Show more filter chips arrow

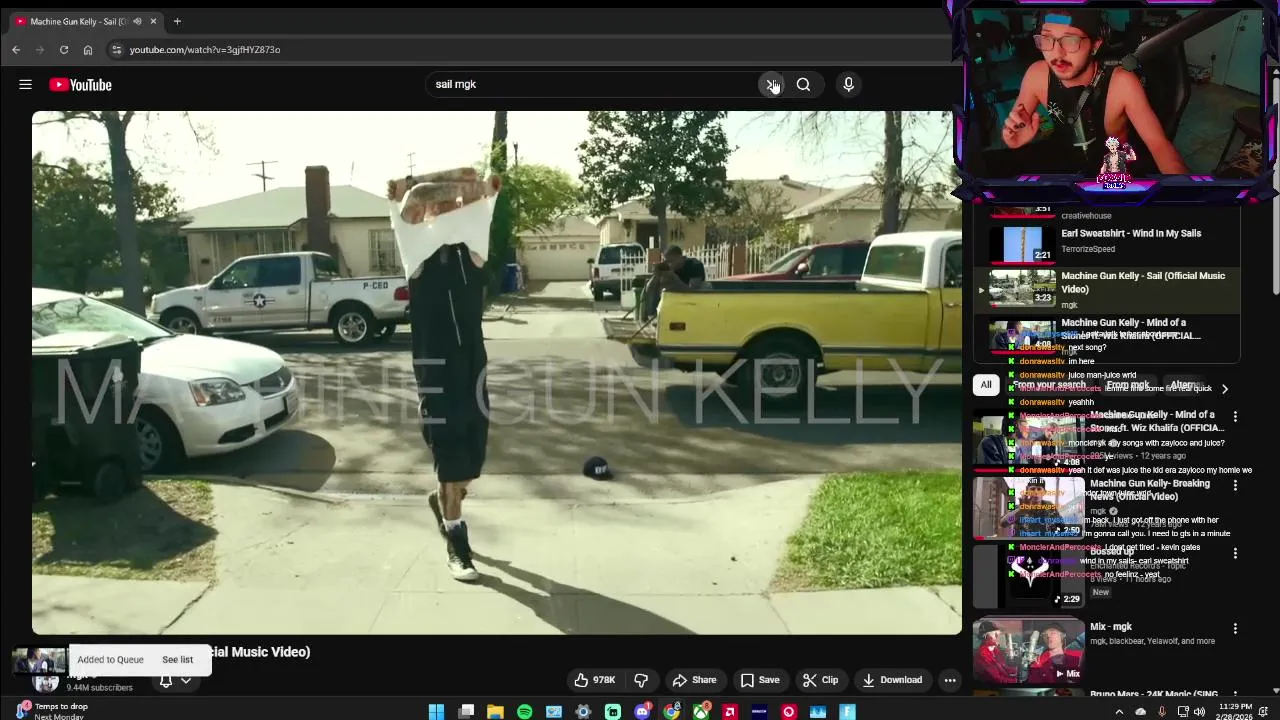click(x=1224, y=389)
